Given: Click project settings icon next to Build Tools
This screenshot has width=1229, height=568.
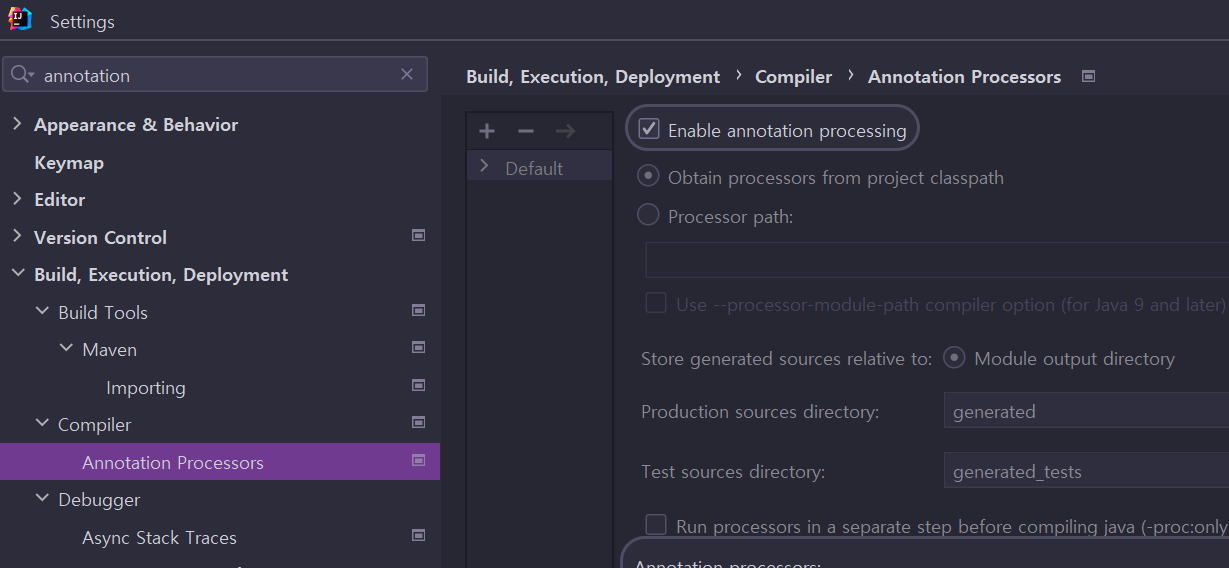Looking at the screenshot, I should [x=419, y=311].
